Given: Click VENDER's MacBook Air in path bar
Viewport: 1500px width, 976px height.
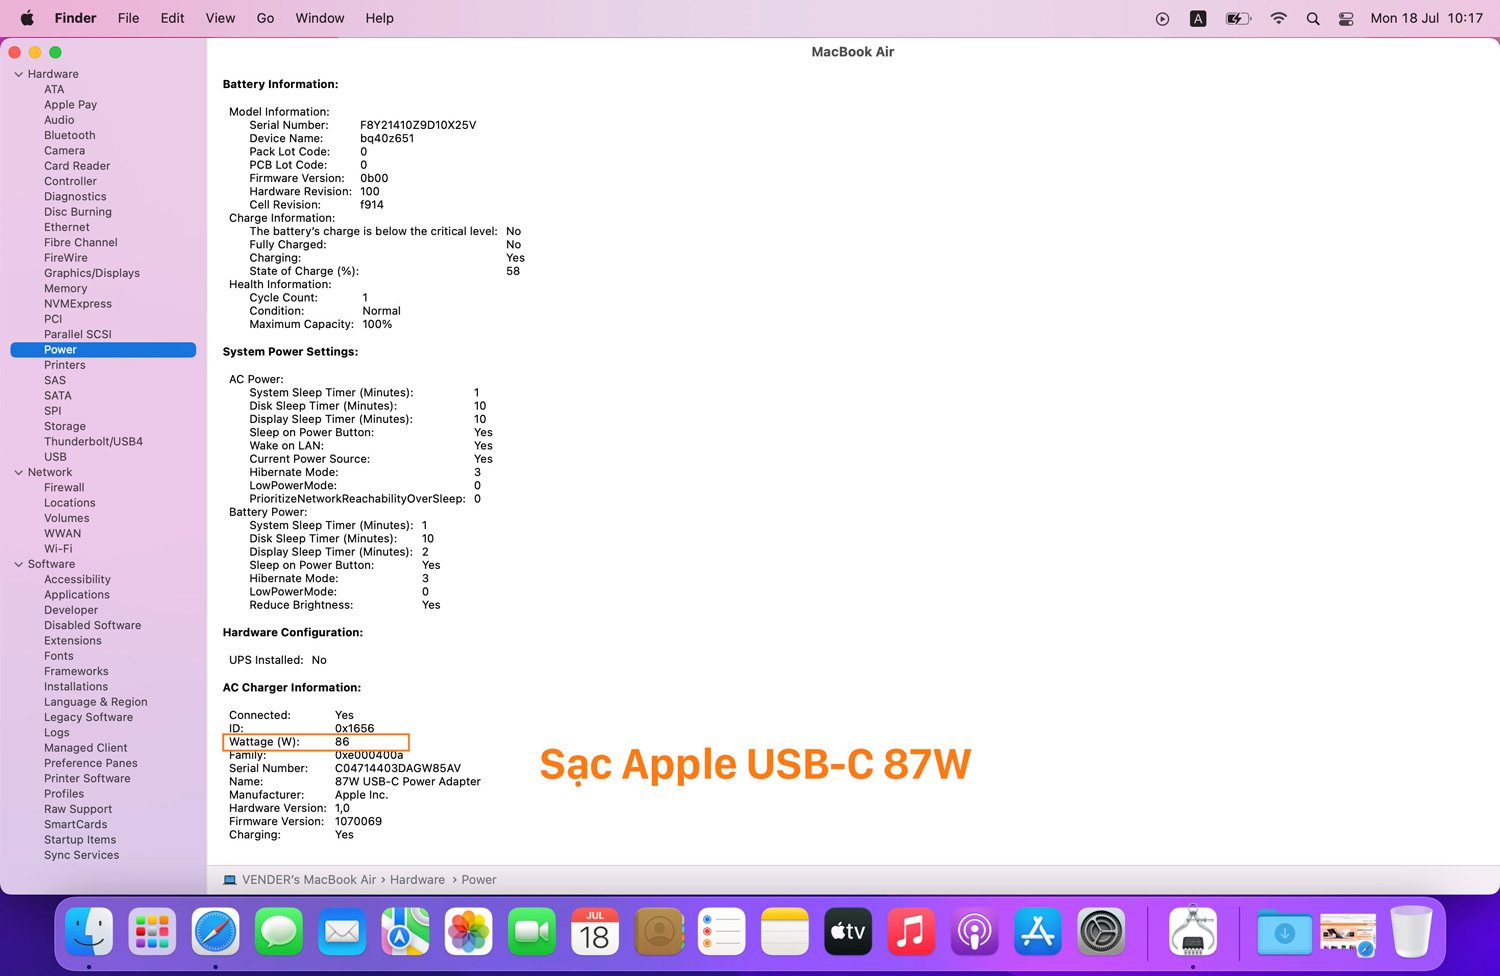Looking at the screenshot, I should [x=309, y=880].
